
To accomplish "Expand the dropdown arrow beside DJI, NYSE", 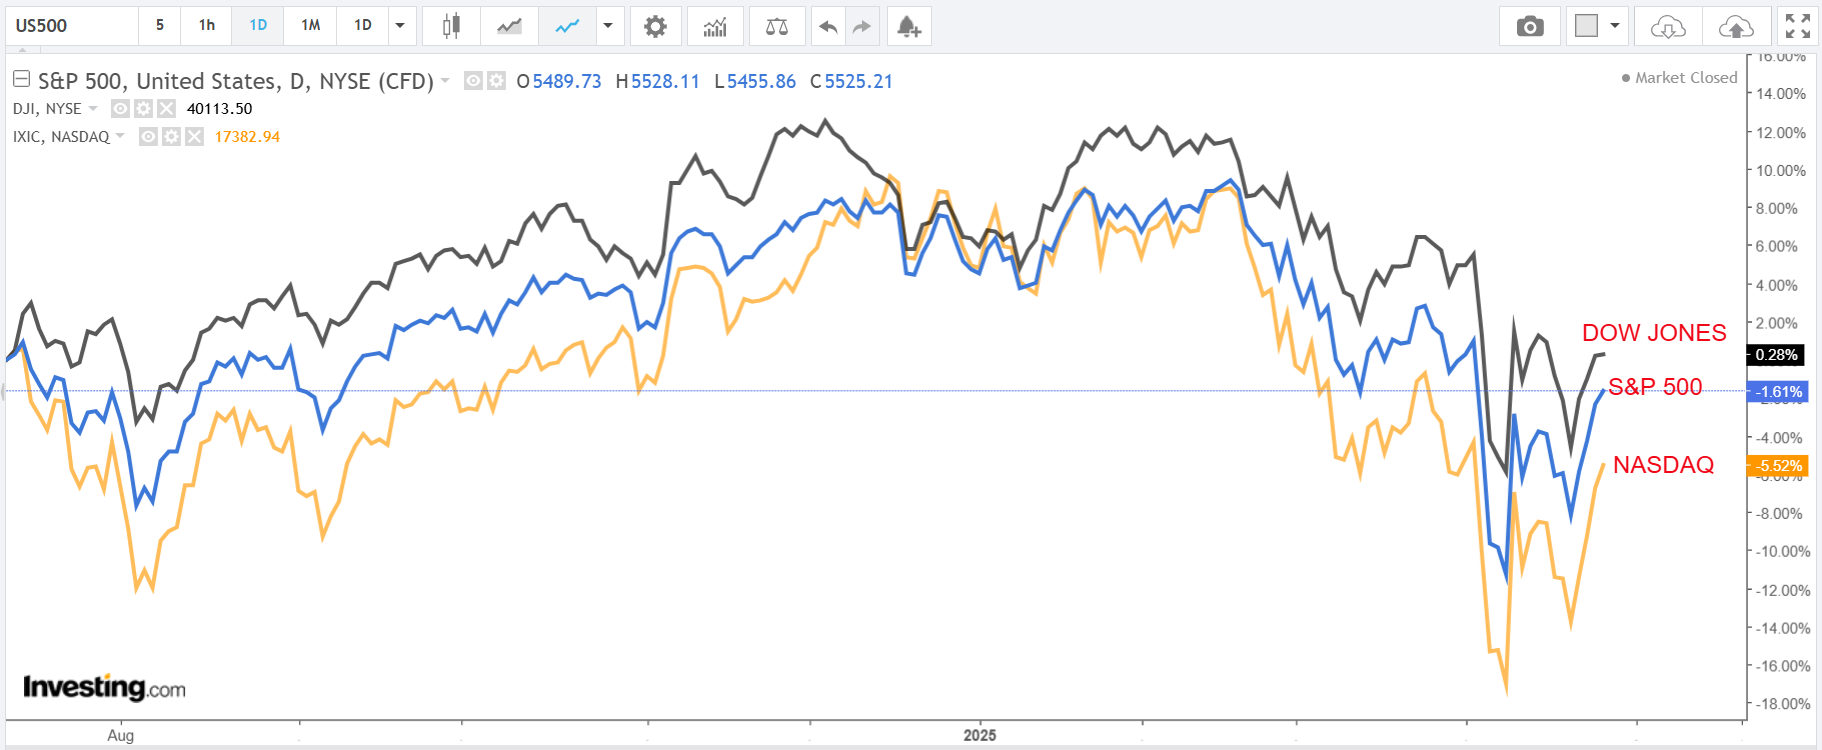I will click(x=93, y=108).
